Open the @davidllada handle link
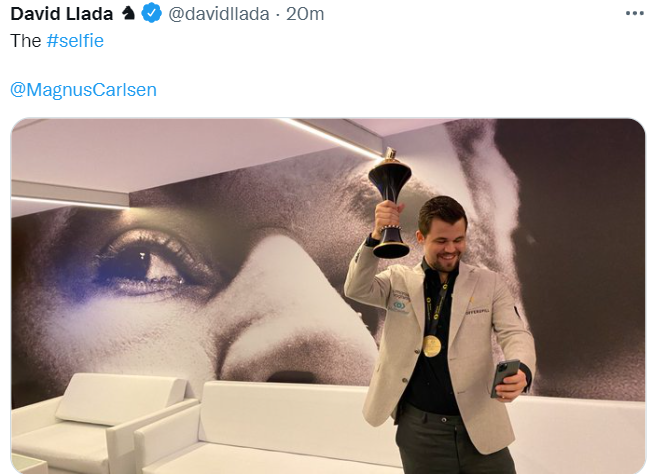This screenshot has width=647, height=474. click(219, 14)
